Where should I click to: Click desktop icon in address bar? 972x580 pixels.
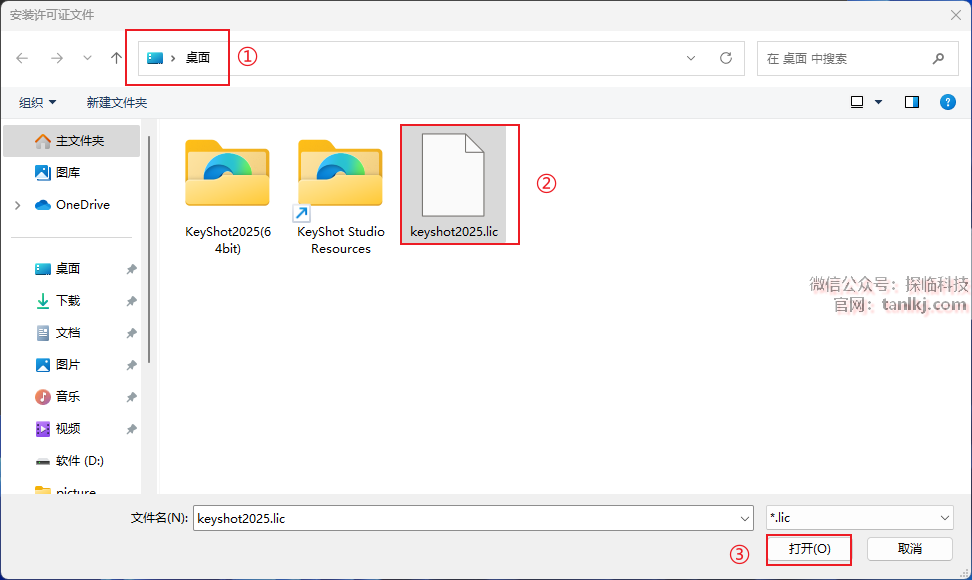[x=155, y=58]
